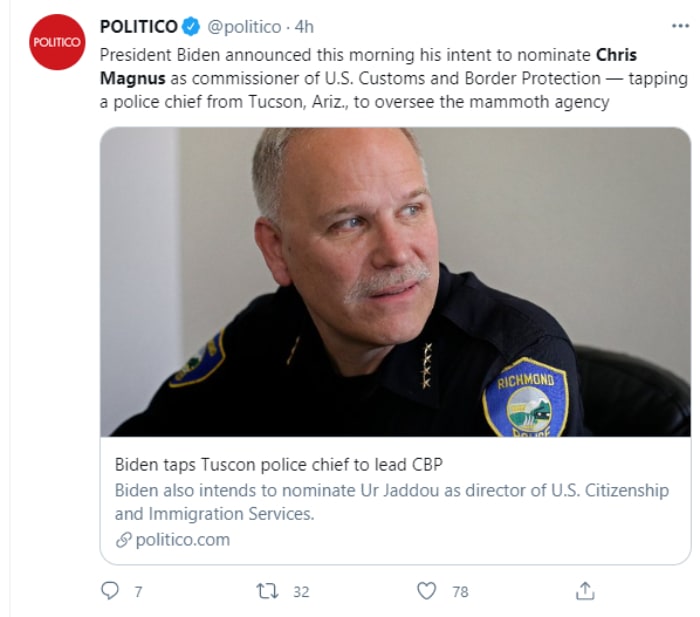Open the POLITICO display name link
This screenshot has width=700, height=617.
tap(139, 27)
